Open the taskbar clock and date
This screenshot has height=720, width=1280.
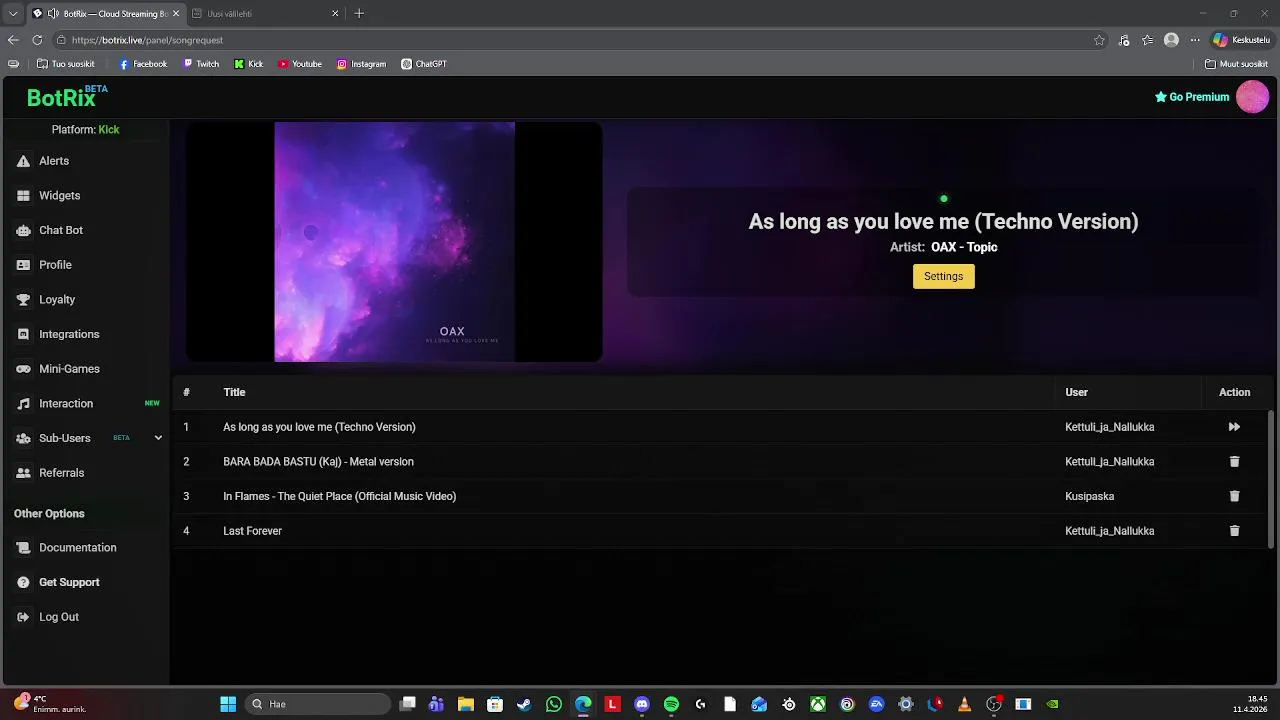click(x=1251, y=704)
